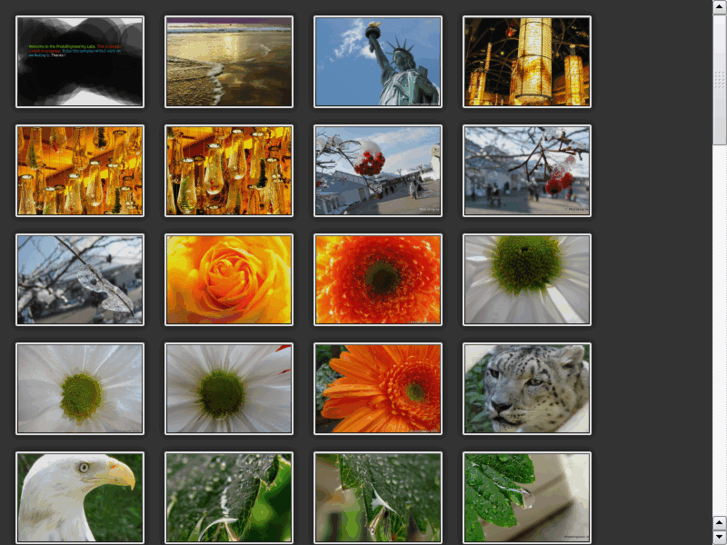Open the Statue of Liberty thumbnail
Viewport: 727px width, 545px height.
coord(378,62)
